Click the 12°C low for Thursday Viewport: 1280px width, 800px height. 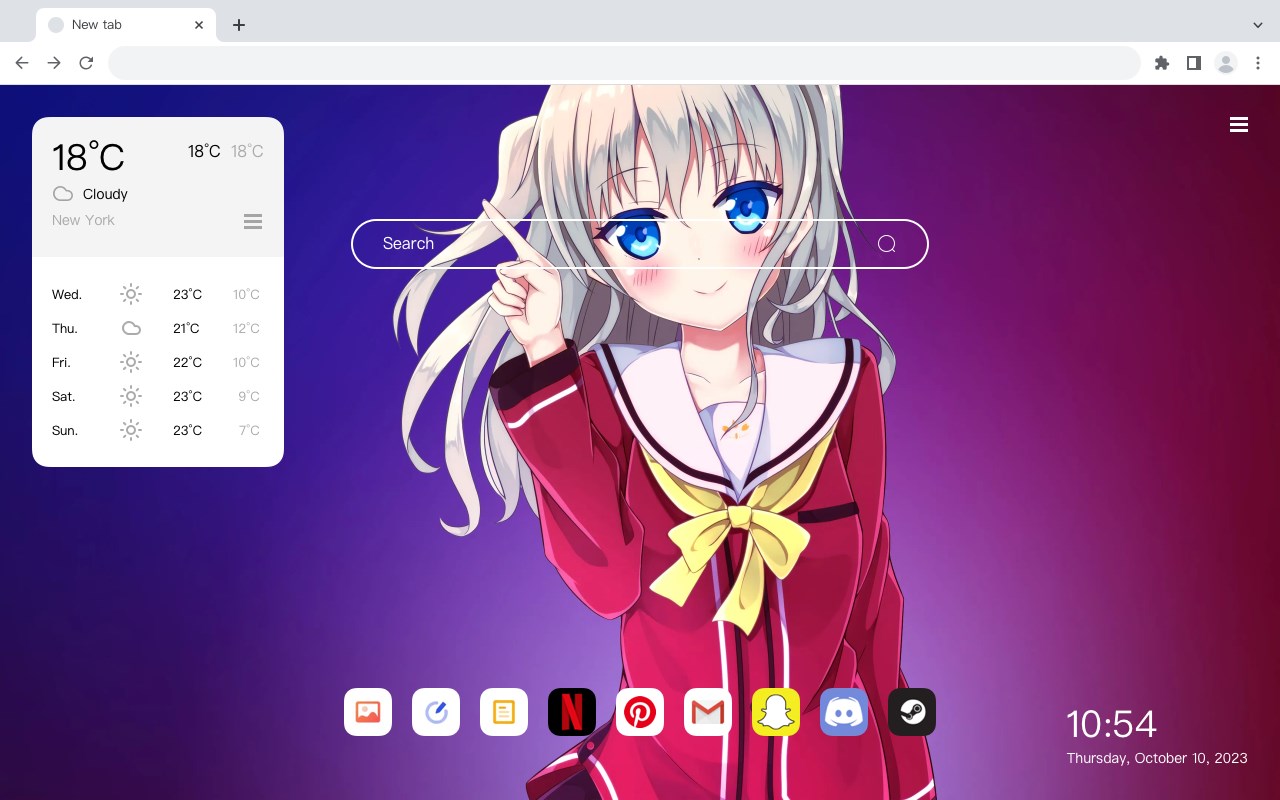click(246, 329)
